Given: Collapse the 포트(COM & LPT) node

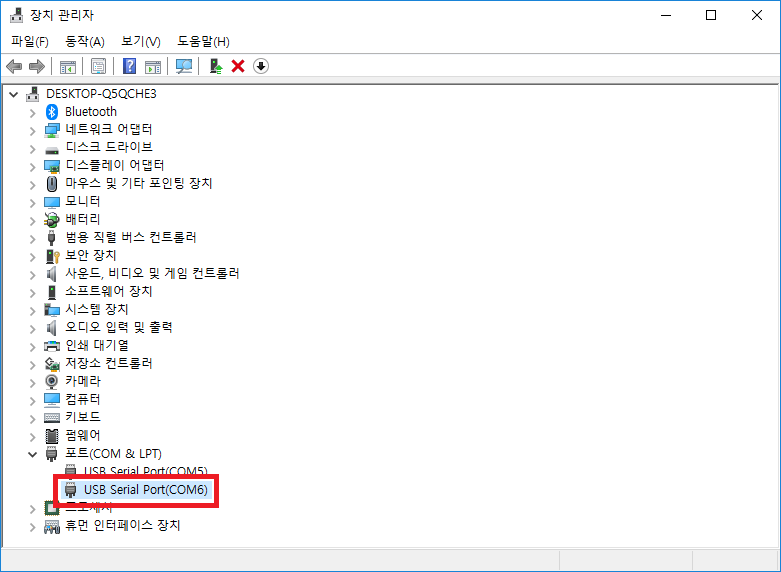Looking at the screenshot, I should [33, 454].
